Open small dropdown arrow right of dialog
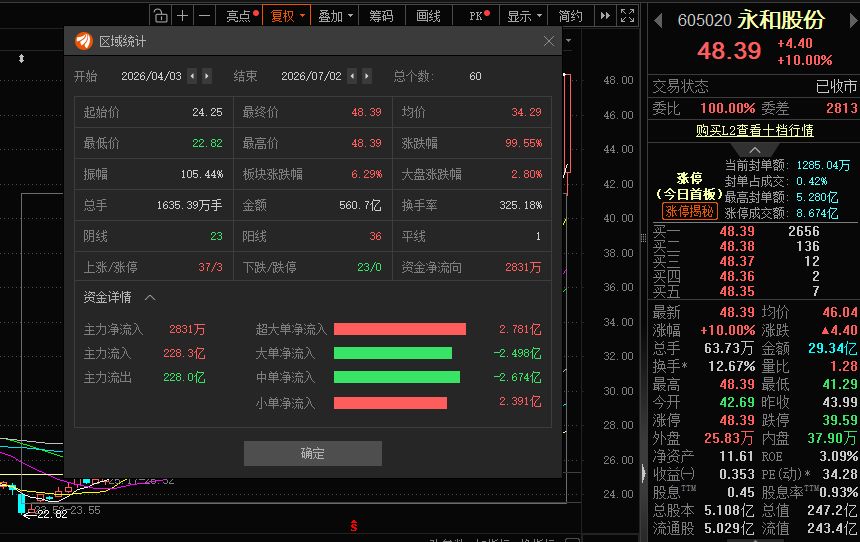Image resolution: width=860 pixels, height=542 pixels. 569,41
